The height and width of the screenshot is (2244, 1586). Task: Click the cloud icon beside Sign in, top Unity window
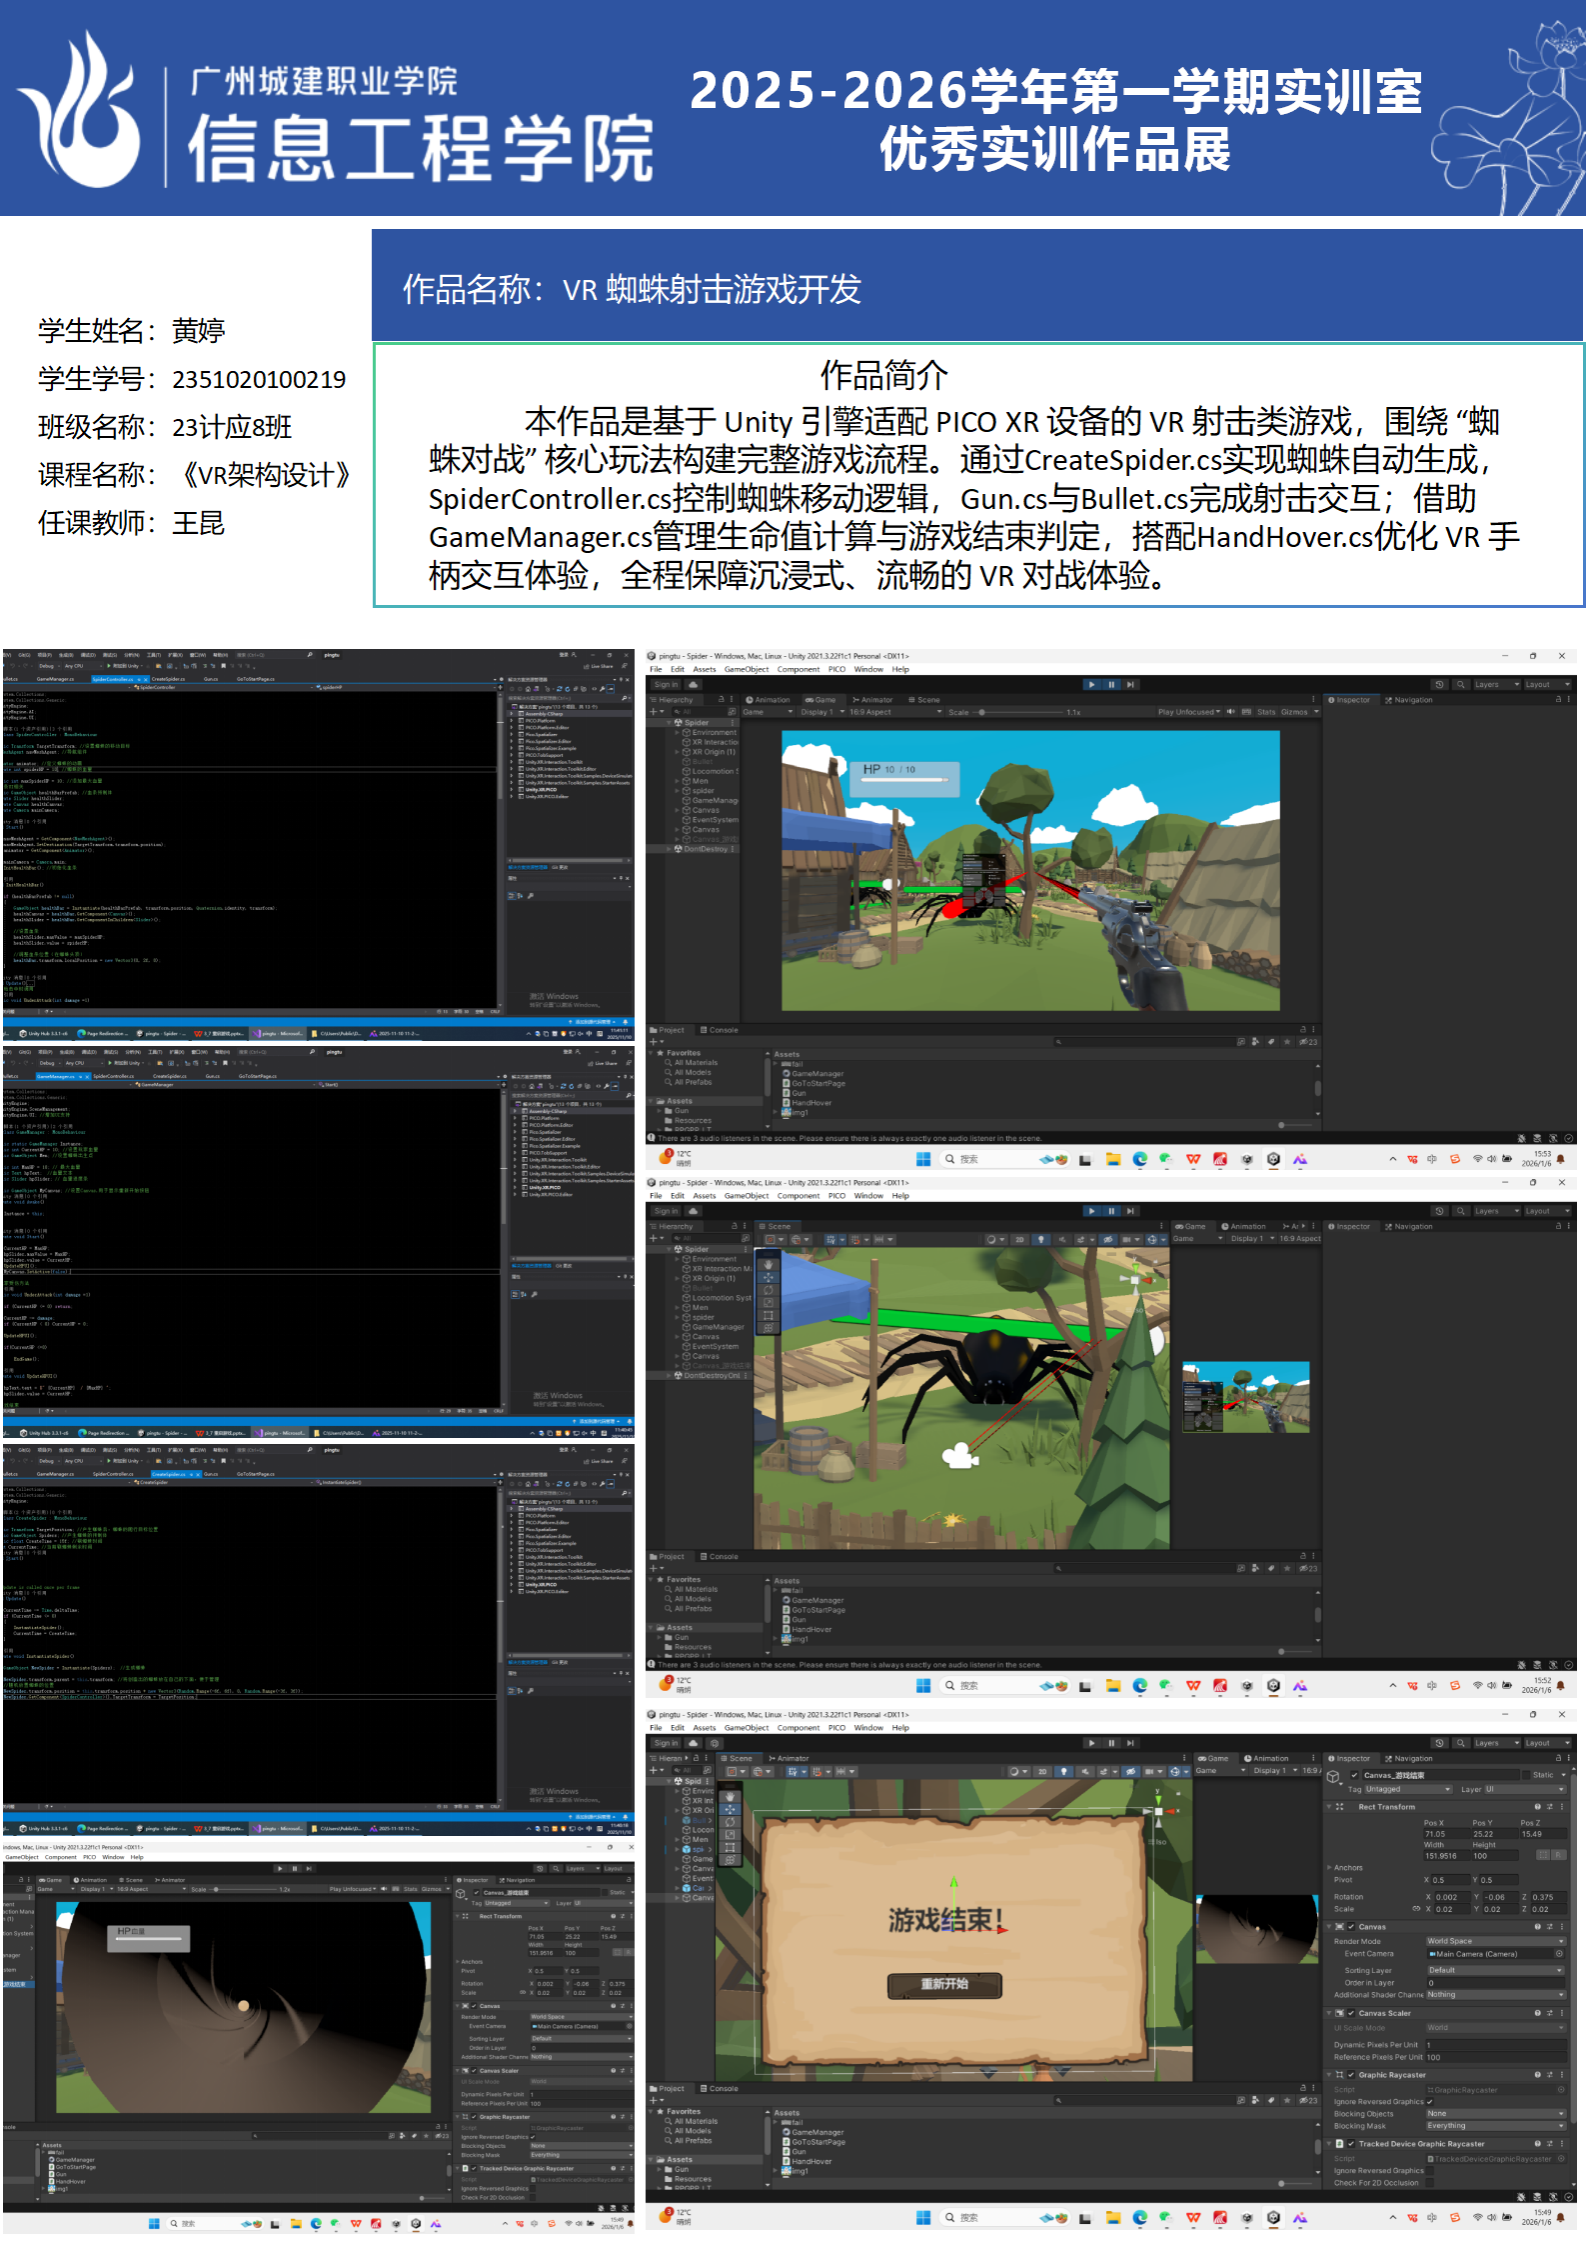694,685
